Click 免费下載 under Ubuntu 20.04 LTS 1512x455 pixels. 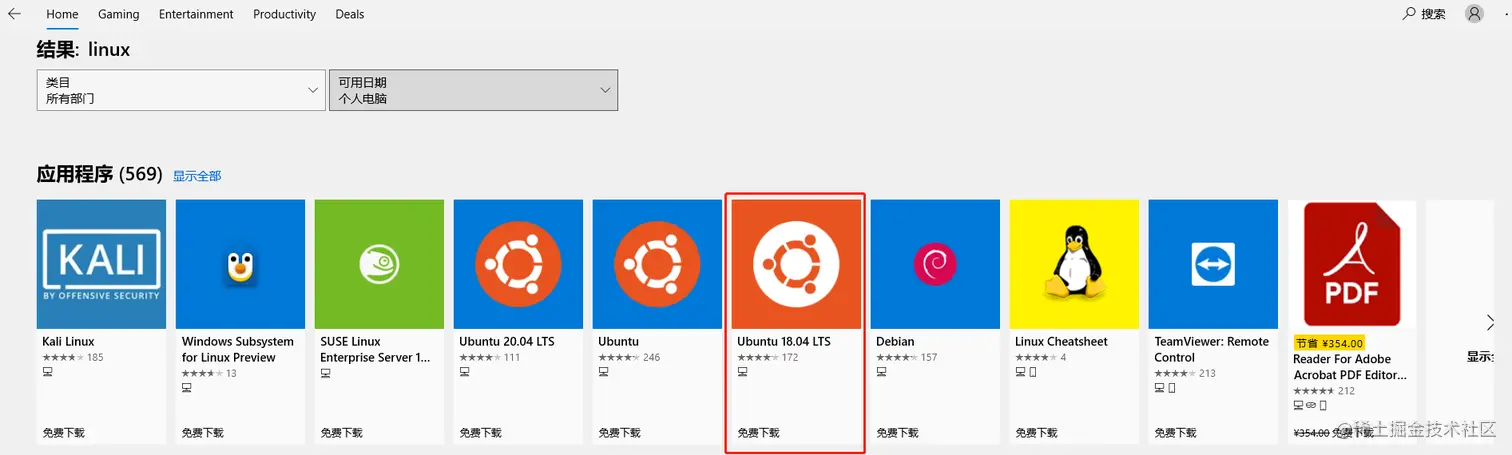click(480, 433)
